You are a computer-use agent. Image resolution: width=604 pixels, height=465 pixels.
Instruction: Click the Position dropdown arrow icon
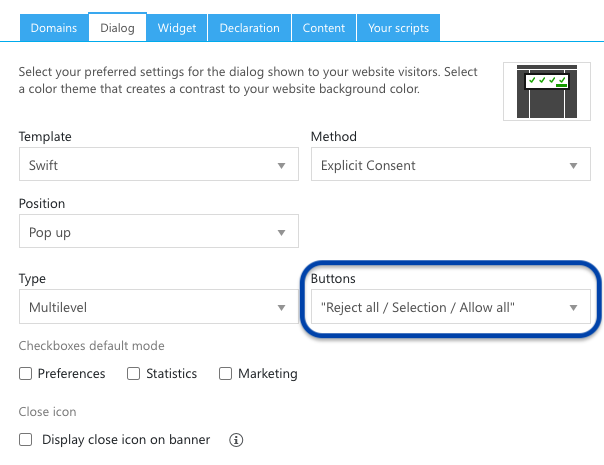[x=282, y=233]
